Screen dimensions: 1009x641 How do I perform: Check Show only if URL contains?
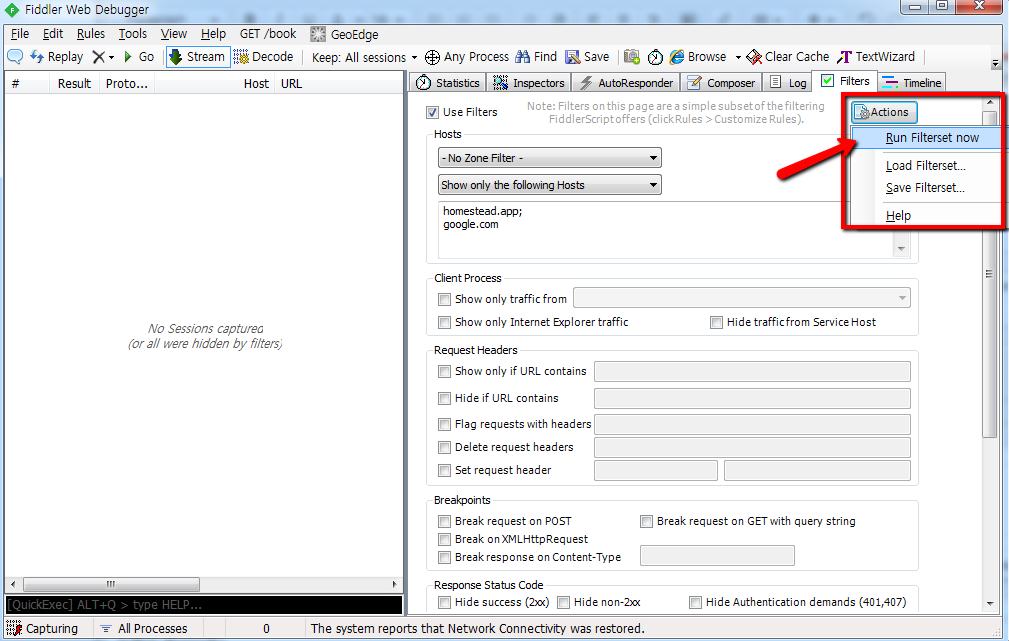click(x=444, y=371)
